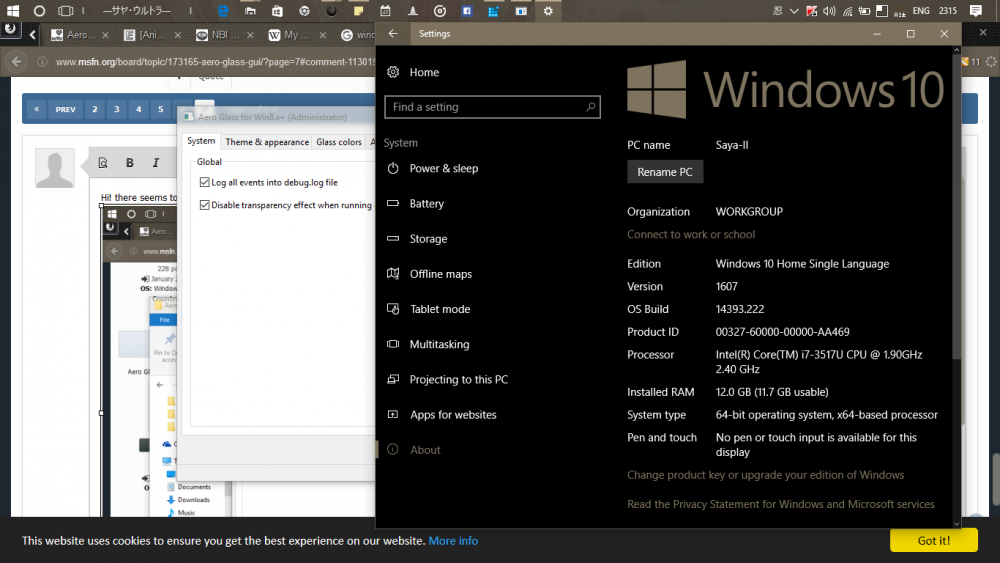1000x563 pixels.
Task: Click Italic in forum editor toolbar
Action: point(156,163)
